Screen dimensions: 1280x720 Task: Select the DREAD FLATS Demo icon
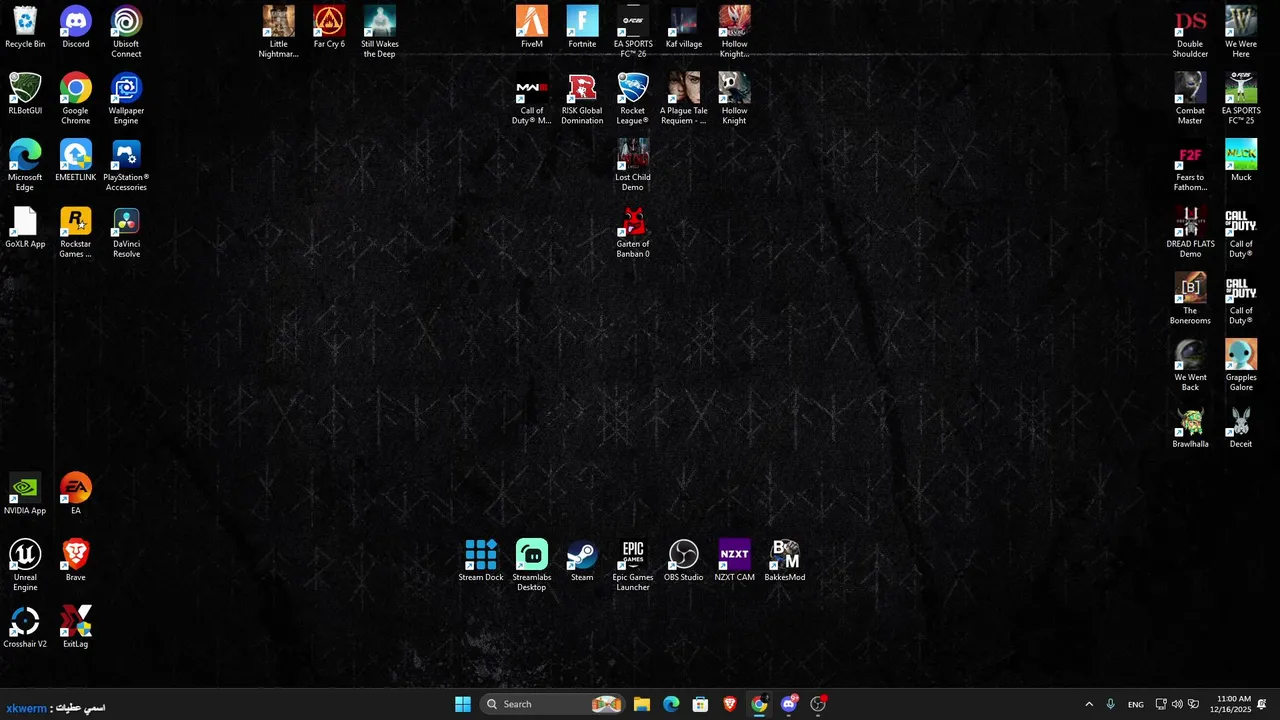coord(1190,233)
